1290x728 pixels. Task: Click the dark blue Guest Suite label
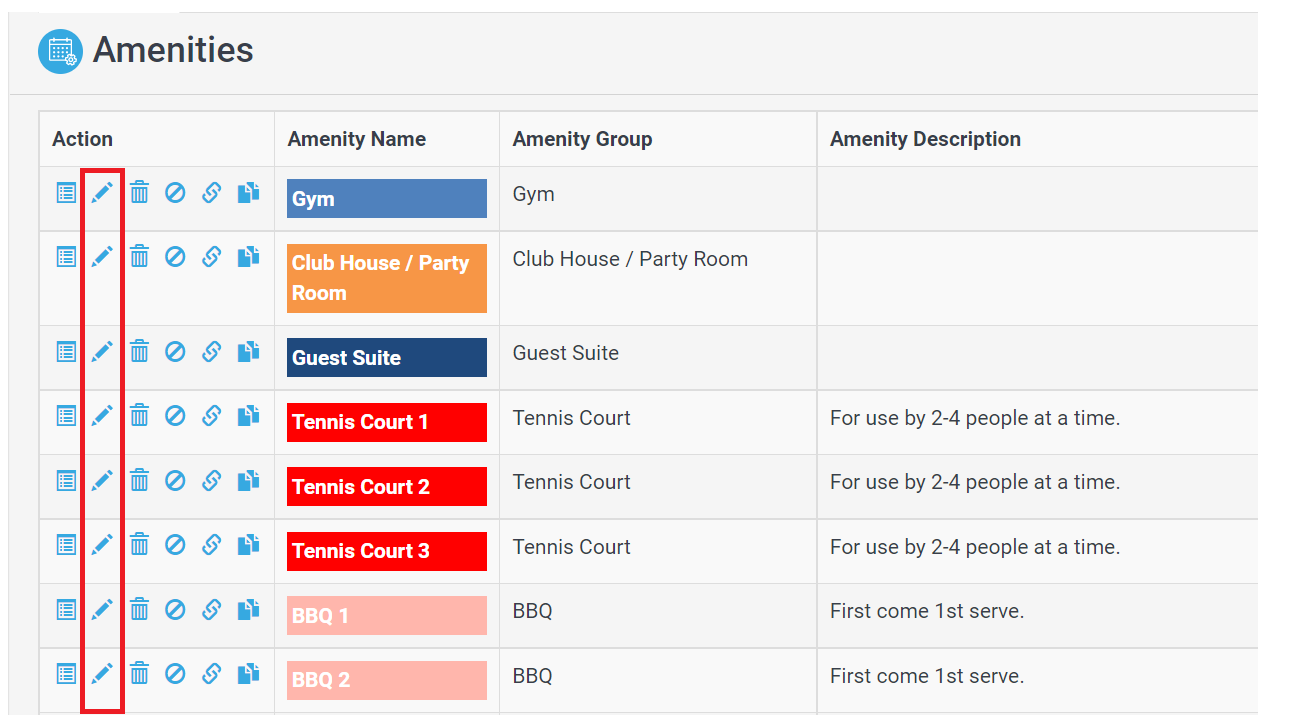tap(386, 358)
